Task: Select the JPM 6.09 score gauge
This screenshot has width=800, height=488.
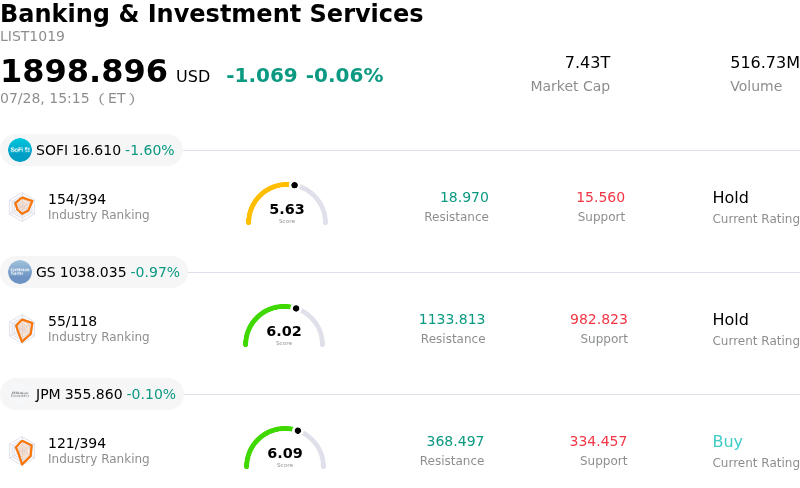Action: tap(285, 448)
